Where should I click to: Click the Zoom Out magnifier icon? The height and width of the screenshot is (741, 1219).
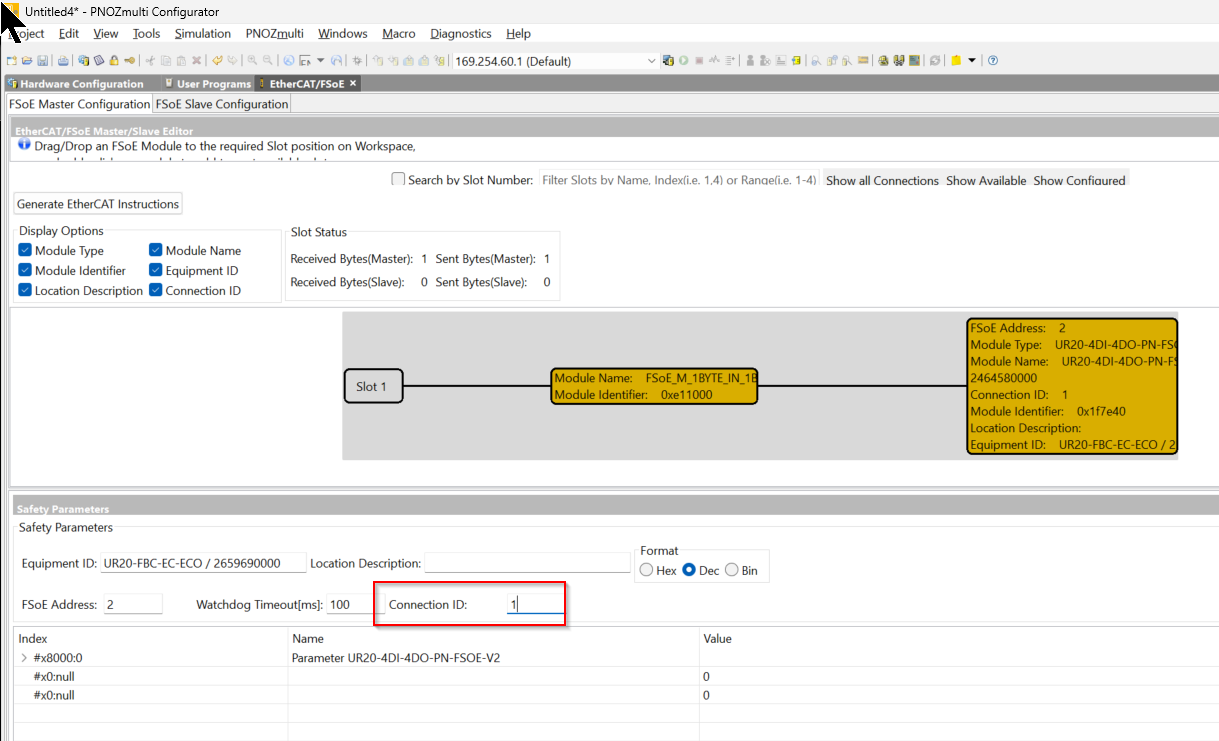click(267, 61)
